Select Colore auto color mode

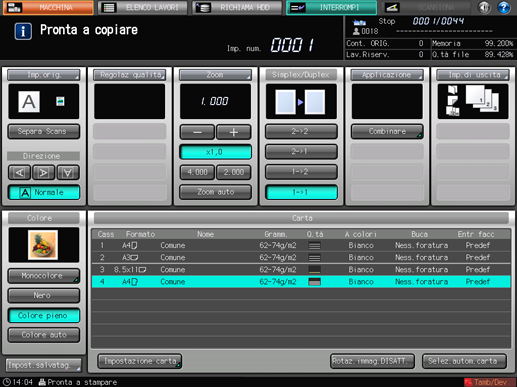pyautogui.click(x=44, y=335)
